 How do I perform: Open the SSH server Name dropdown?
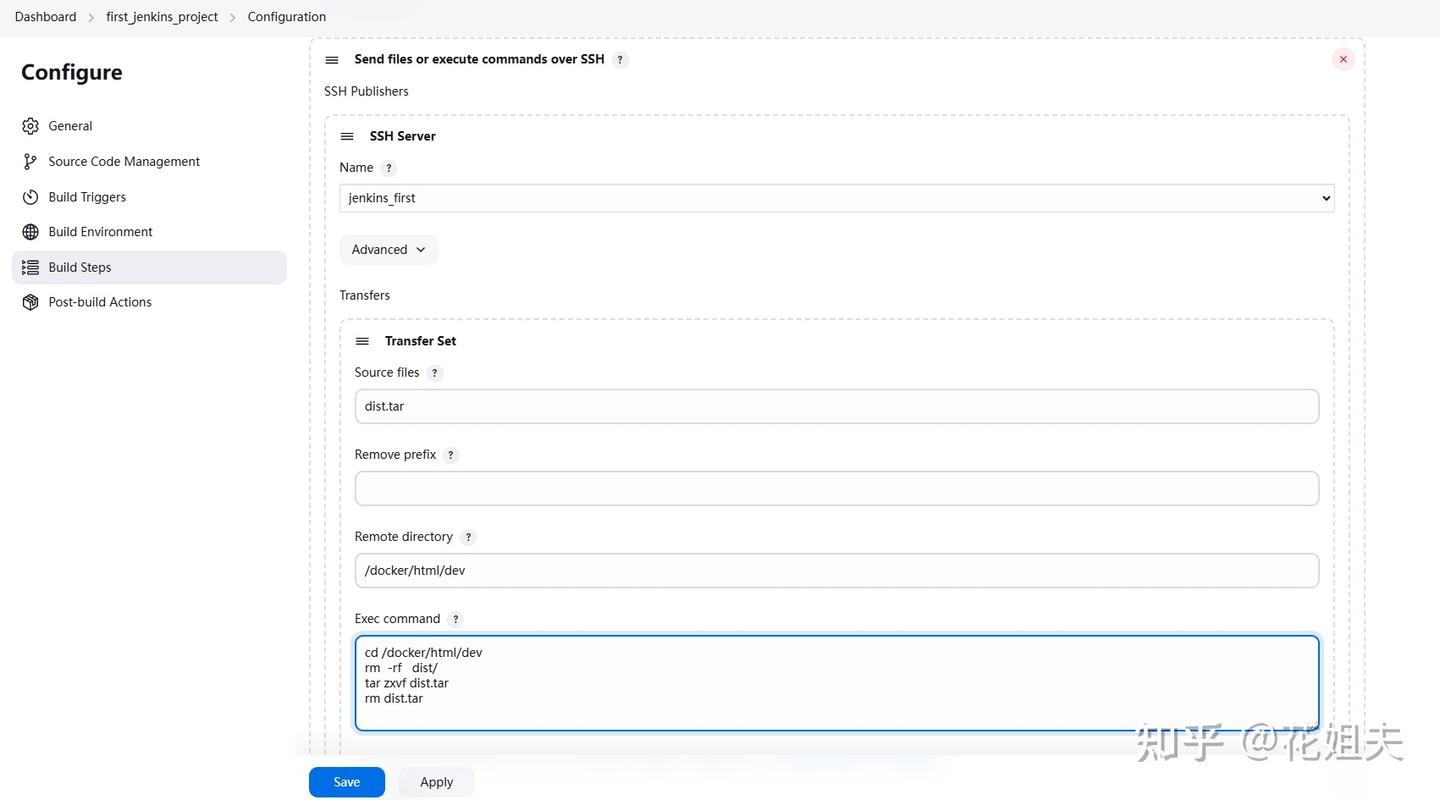point(836,197)
